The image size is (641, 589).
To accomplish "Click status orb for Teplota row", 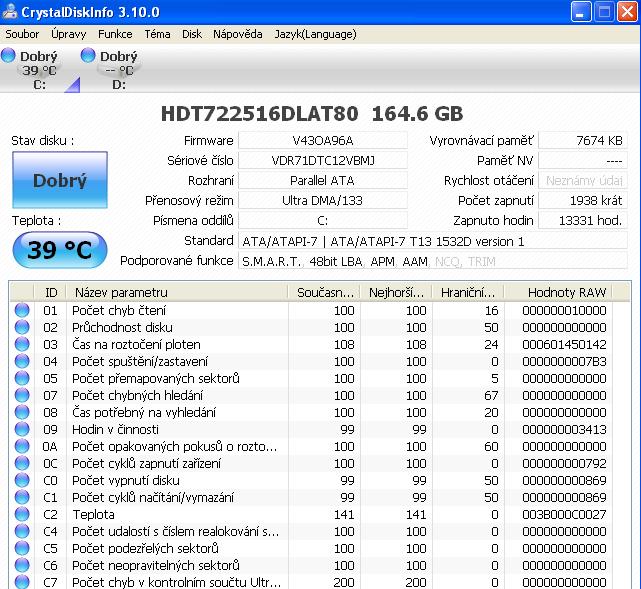I will 22,514.
